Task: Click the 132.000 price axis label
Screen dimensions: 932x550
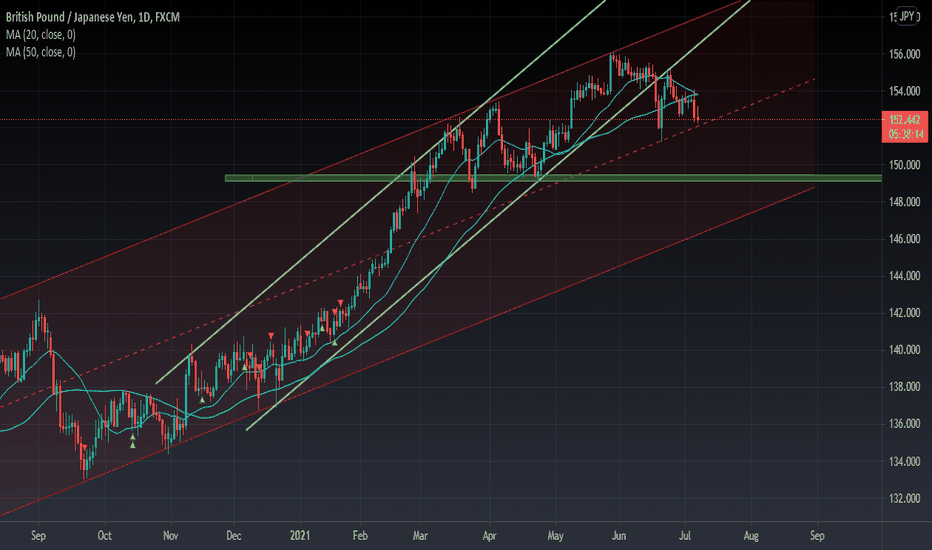Action: 904,498
